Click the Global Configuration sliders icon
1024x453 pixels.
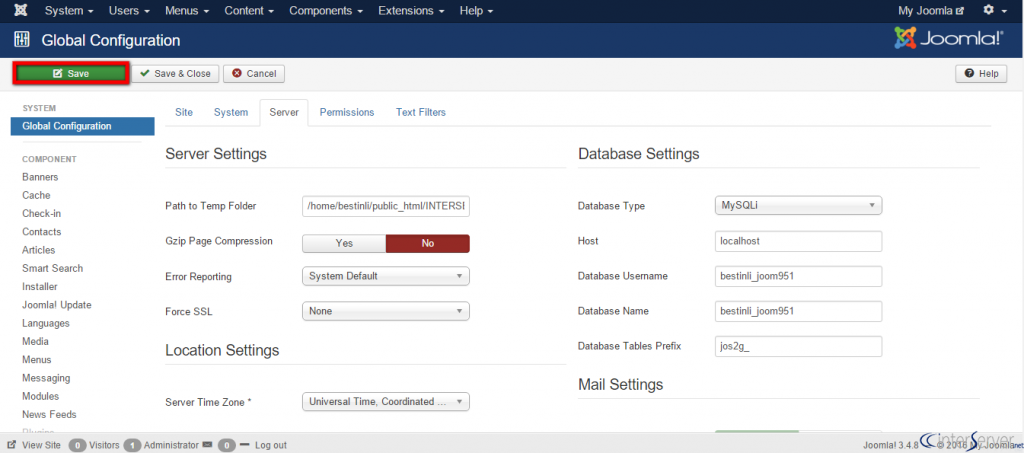22,40
